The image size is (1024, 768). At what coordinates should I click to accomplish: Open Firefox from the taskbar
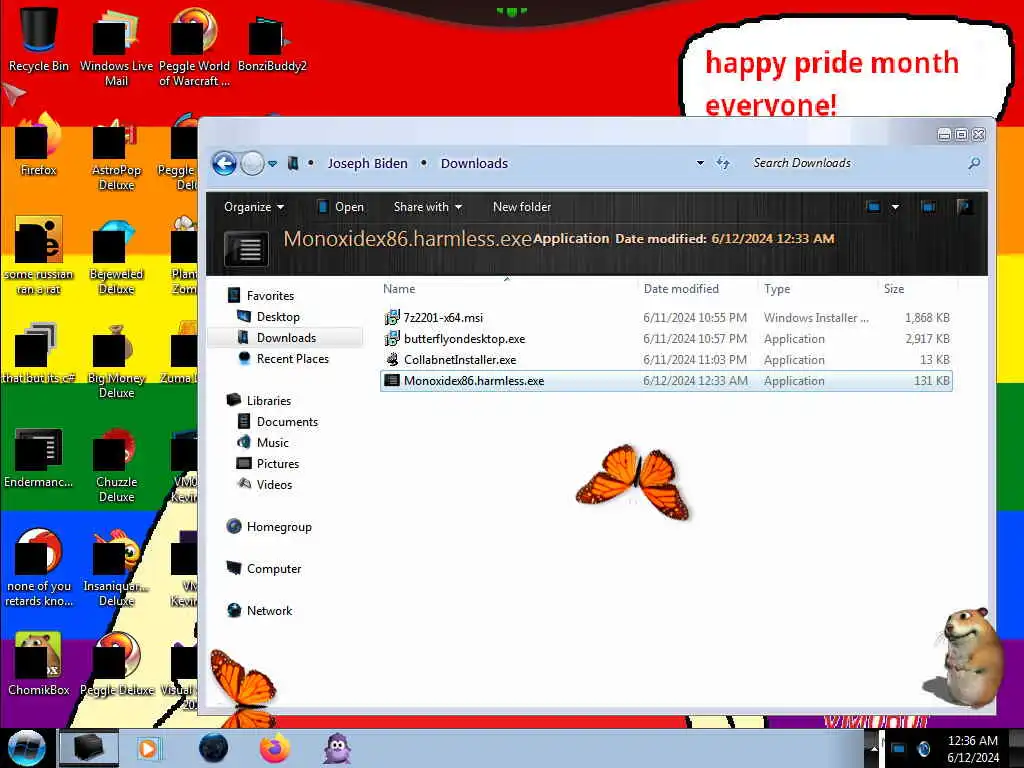click(x=274, y=748)
